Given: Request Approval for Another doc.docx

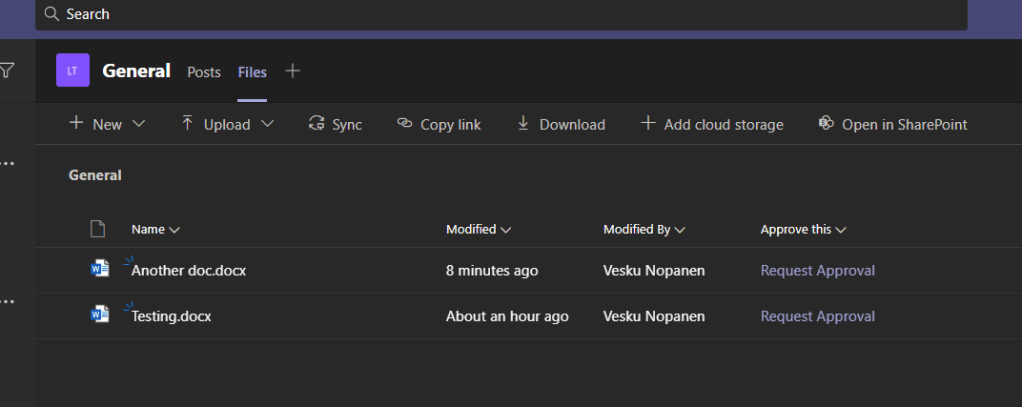Looking at the screenshot, I should [817, 270].
